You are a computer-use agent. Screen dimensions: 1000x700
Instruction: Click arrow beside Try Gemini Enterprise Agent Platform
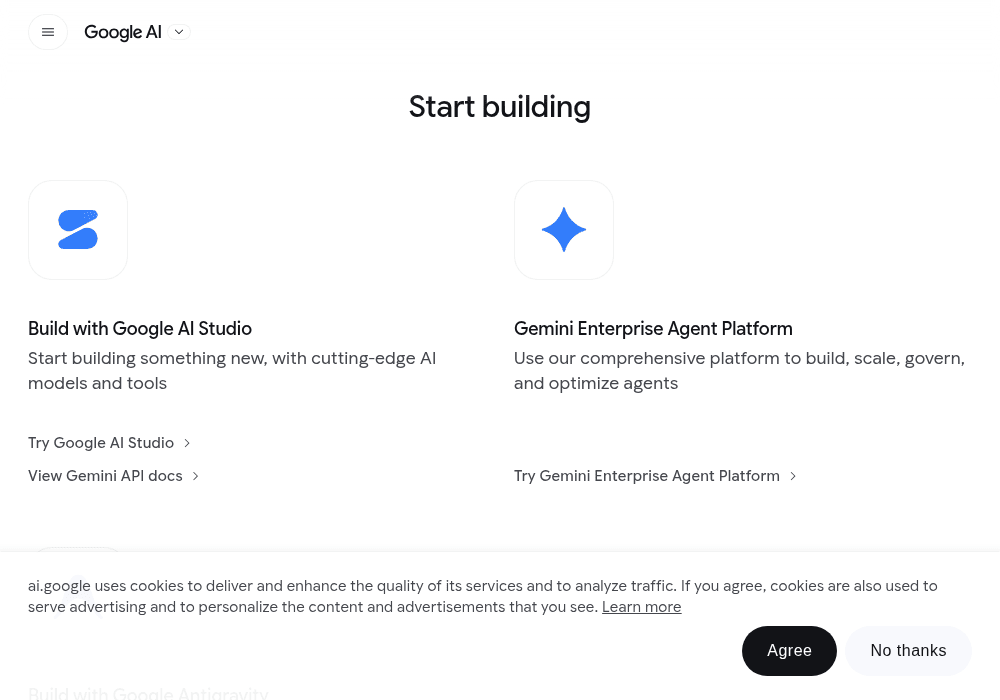pyautogui.click(x=793, y=476)
